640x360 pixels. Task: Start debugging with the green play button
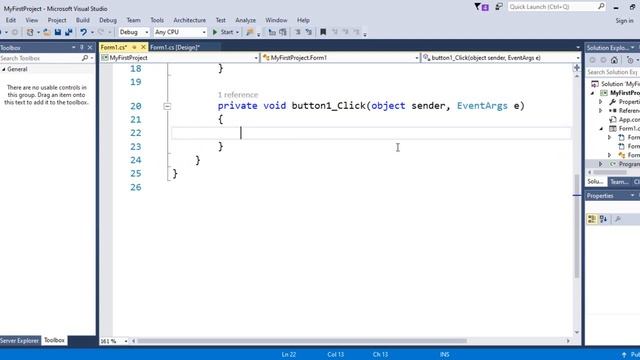[x=215, y=32]
